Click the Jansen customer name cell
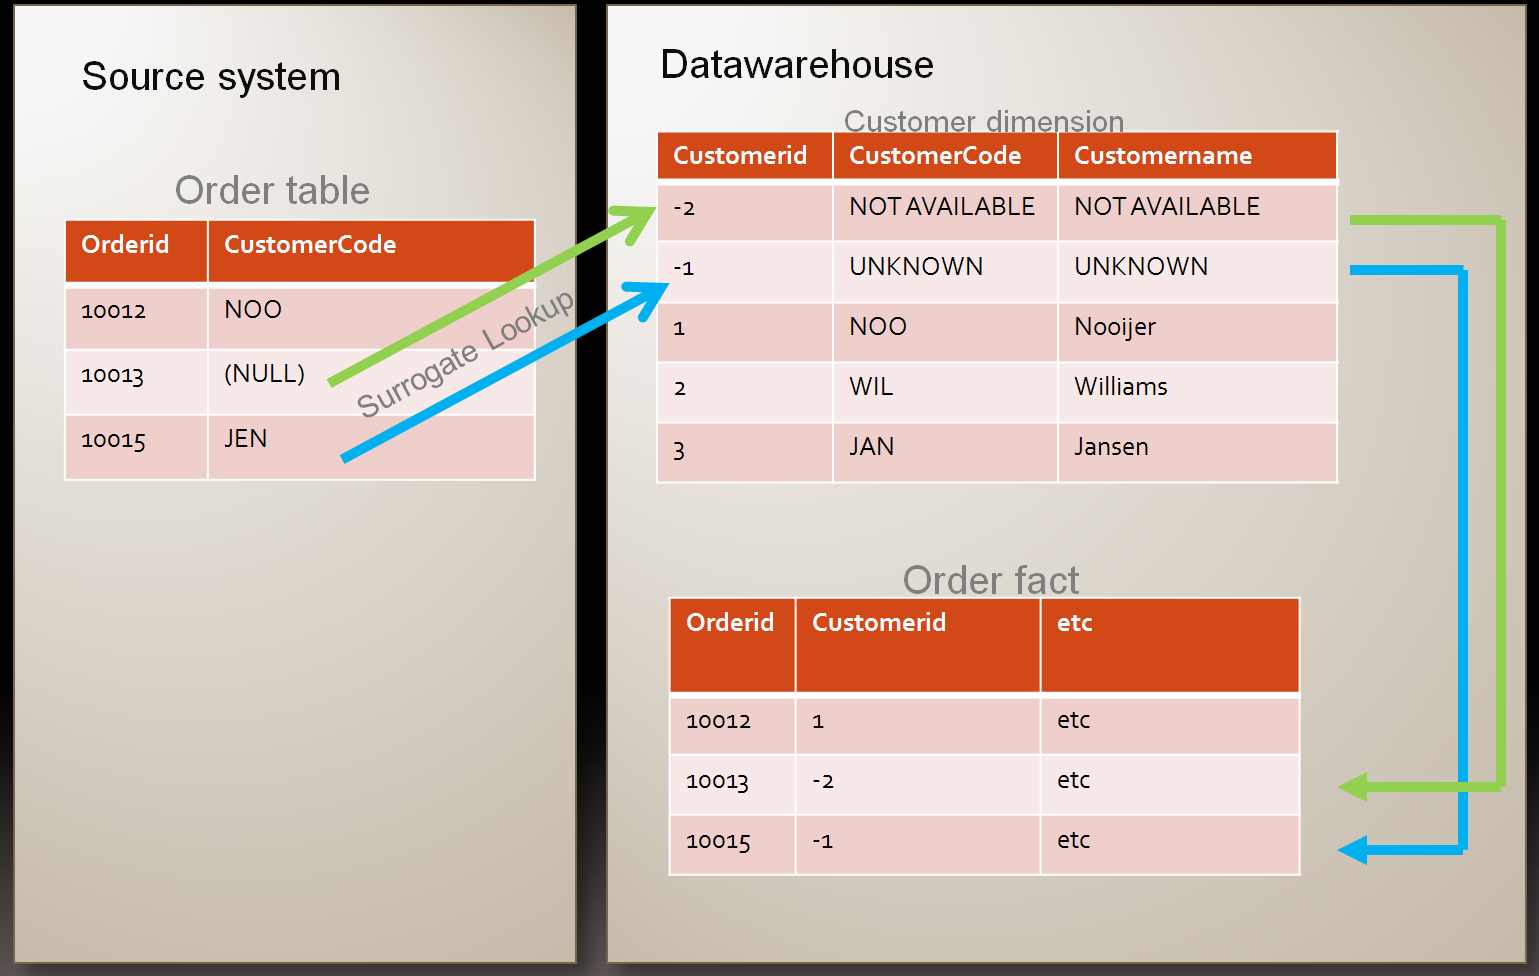This screenshot has width=1539, height=976. (1111, 447)
